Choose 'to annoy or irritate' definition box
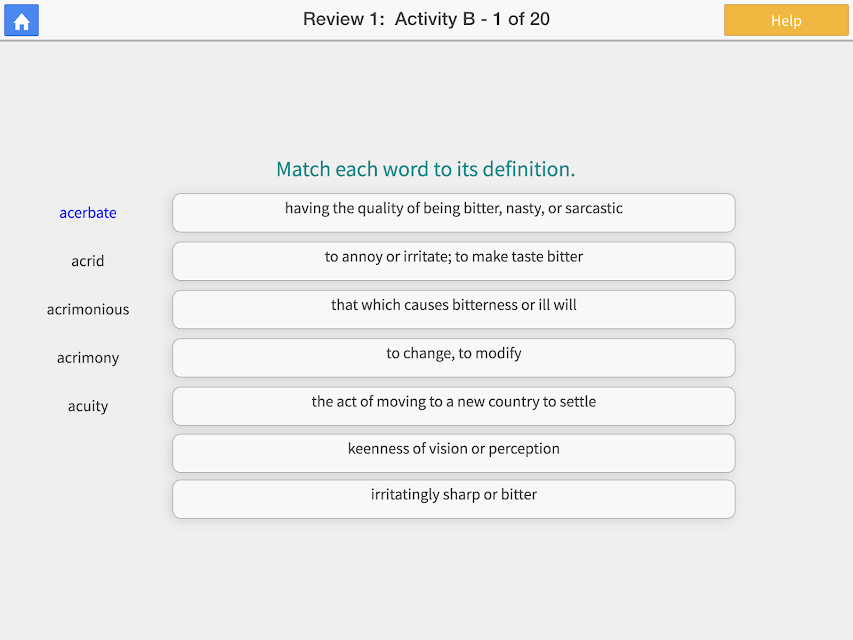Viewport: 853px width, 640px height. (x=454, y=261)
